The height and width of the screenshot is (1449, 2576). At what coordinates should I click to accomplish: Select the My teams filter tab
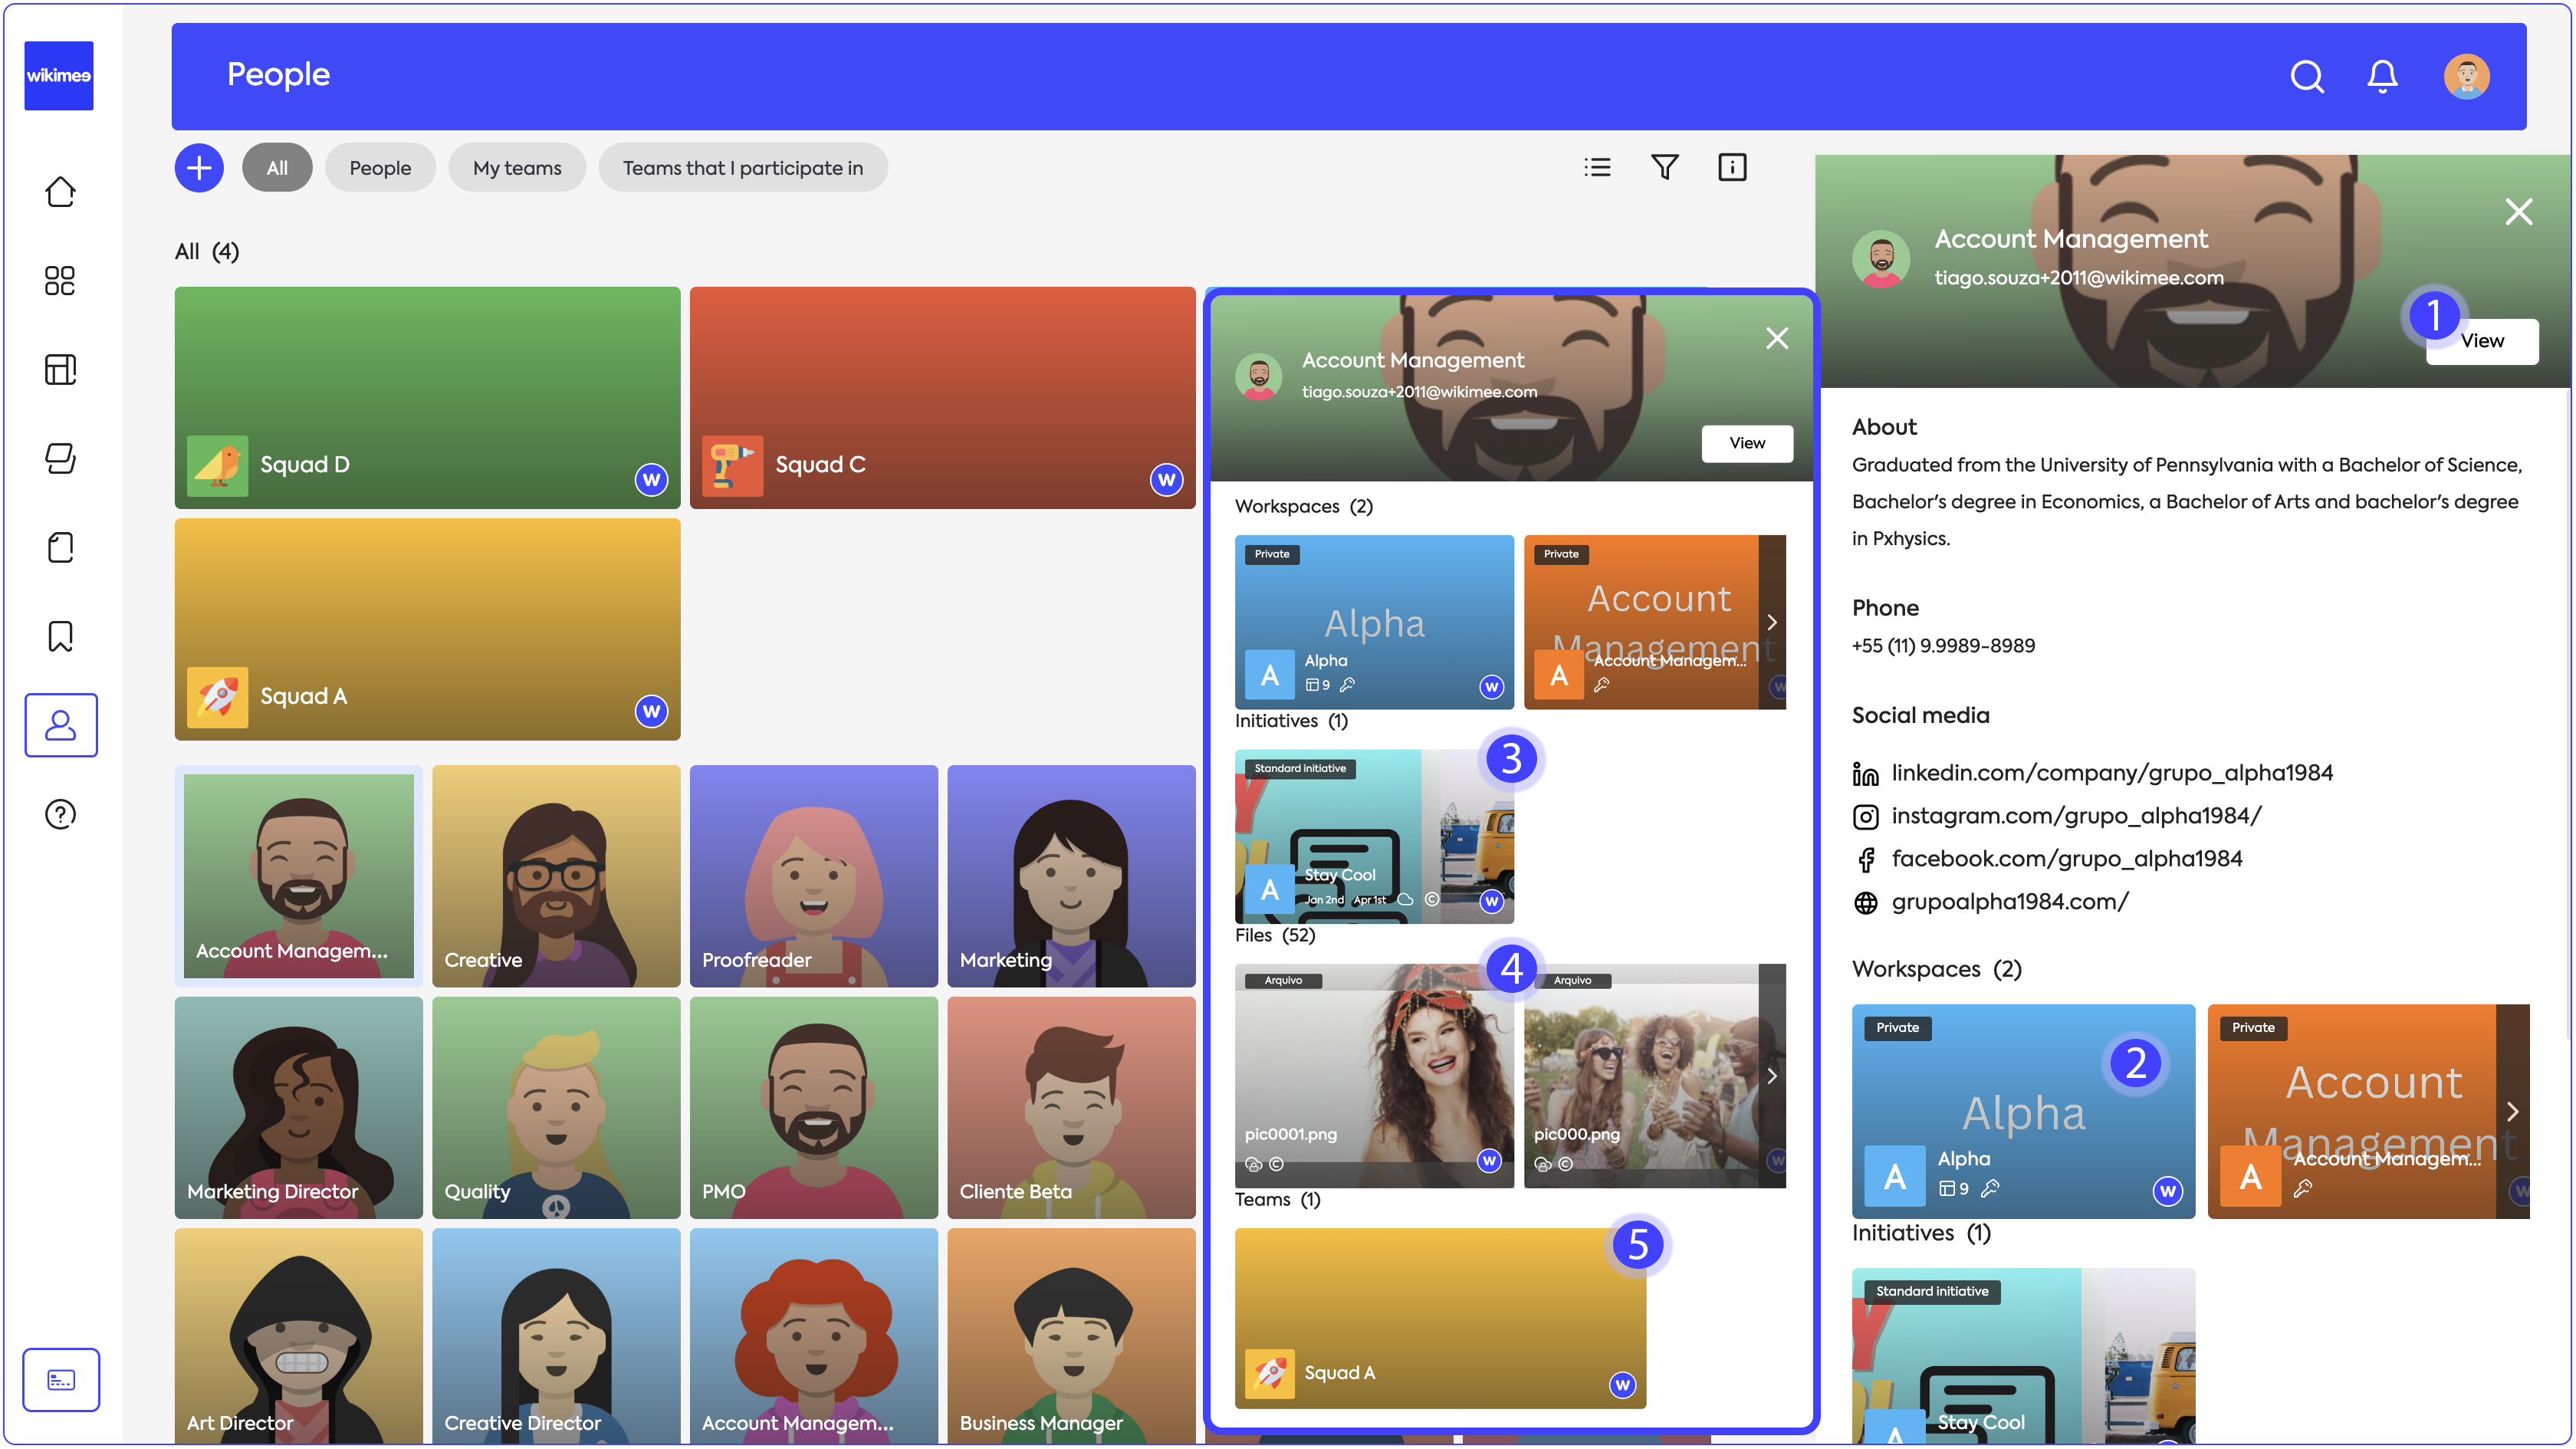[x=517, y=168]
